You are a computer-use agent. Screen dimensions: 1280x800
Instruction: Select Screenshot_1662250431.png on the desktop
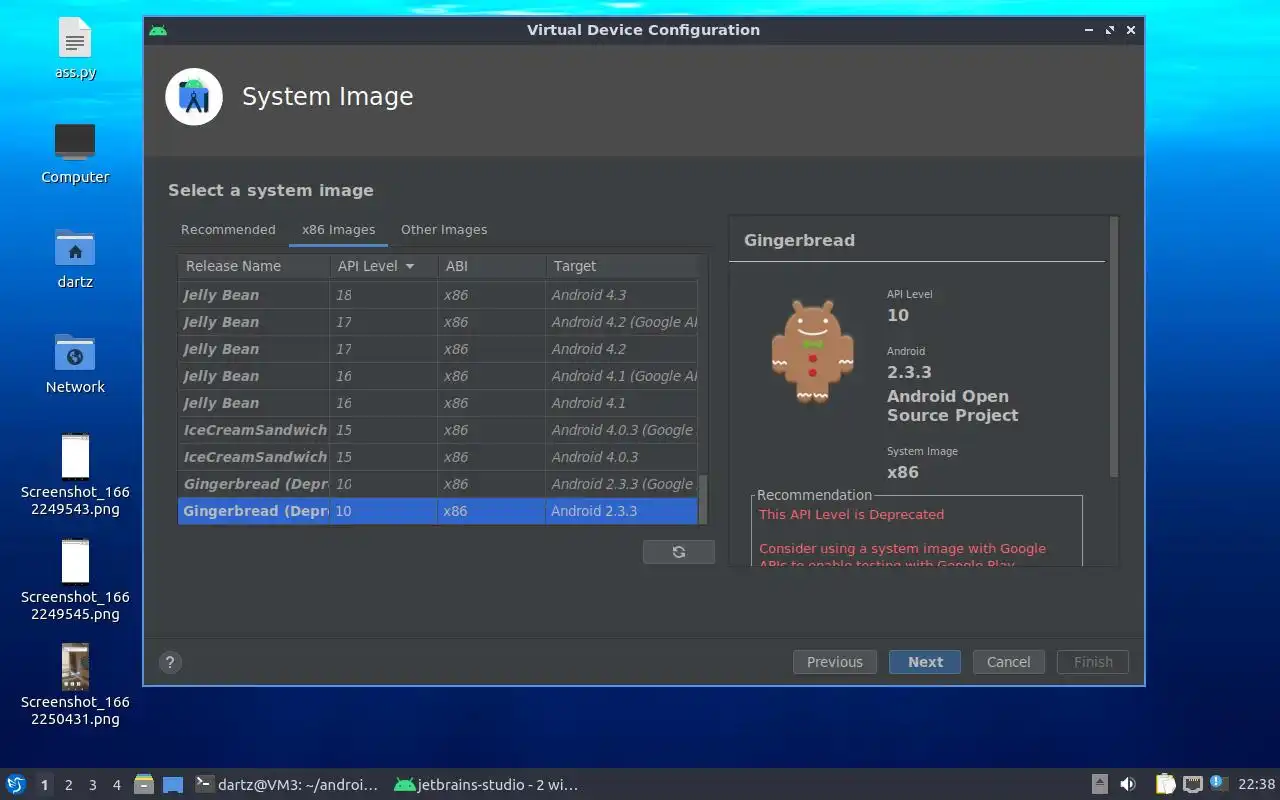75,685
